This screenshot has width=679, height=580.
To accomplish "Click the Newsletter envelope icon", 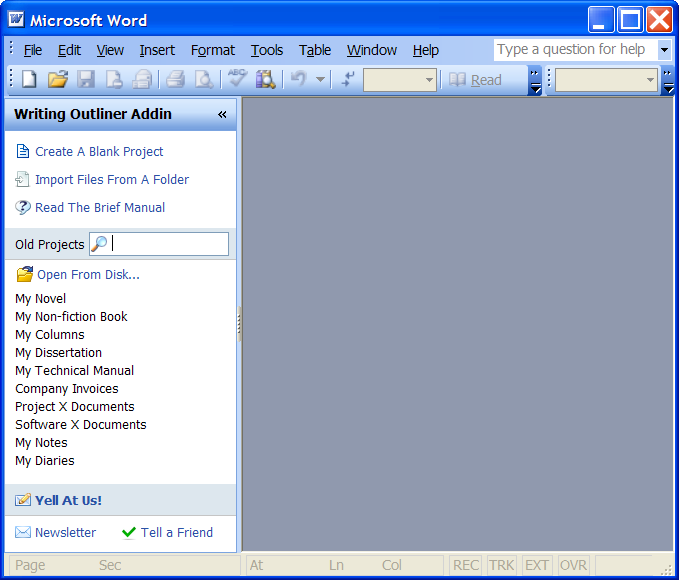I will pyautogui.click(x=23, y=532).
